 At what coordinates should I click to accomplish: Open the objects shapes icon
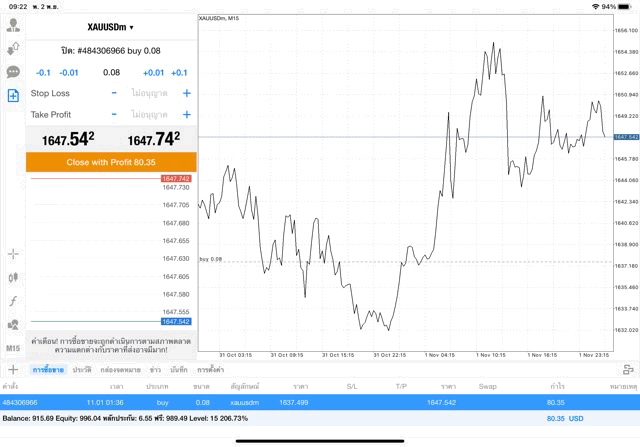[x=13, y=325]
